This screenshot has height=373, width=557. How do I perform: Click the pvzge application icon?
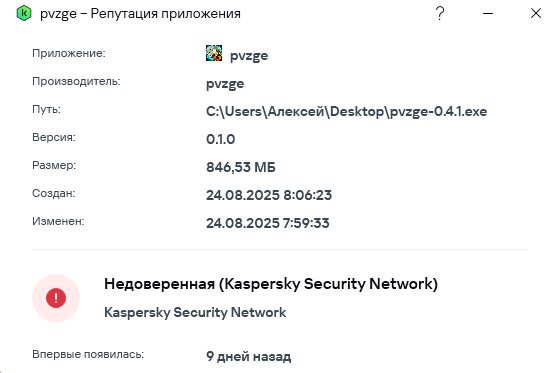coord(214,53)
